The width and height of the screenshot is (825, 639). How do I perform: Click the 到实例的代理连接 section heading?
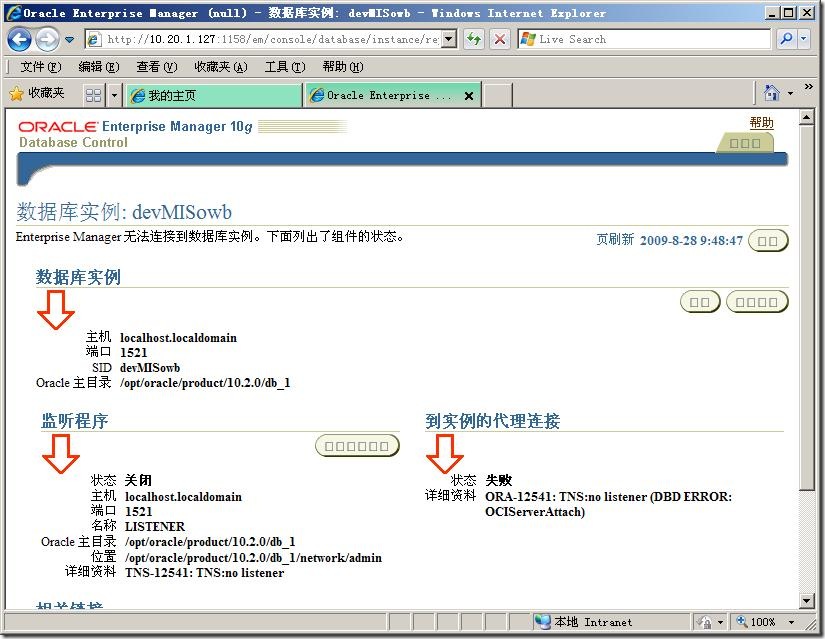(492, 421)
